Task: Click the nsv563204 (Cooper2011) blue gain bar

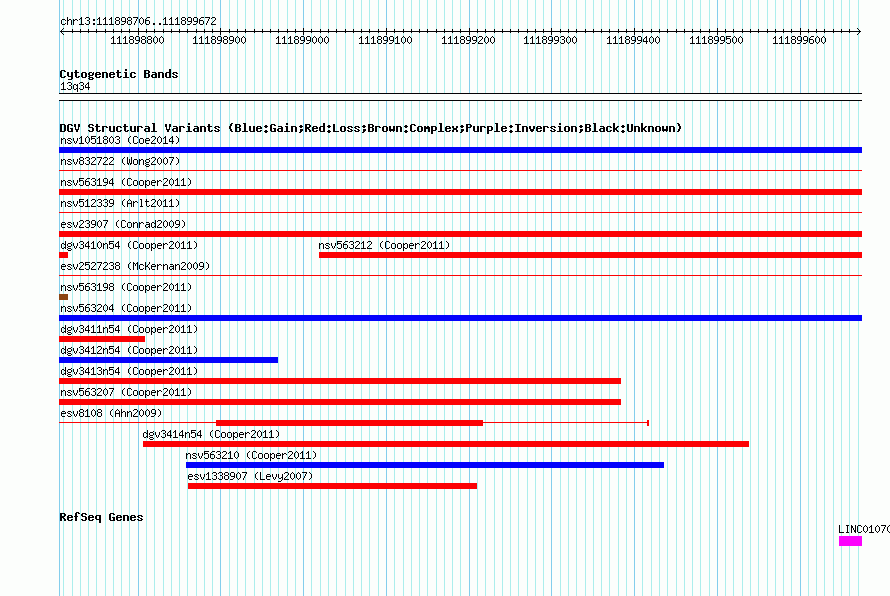Action: tap(460, 318)
